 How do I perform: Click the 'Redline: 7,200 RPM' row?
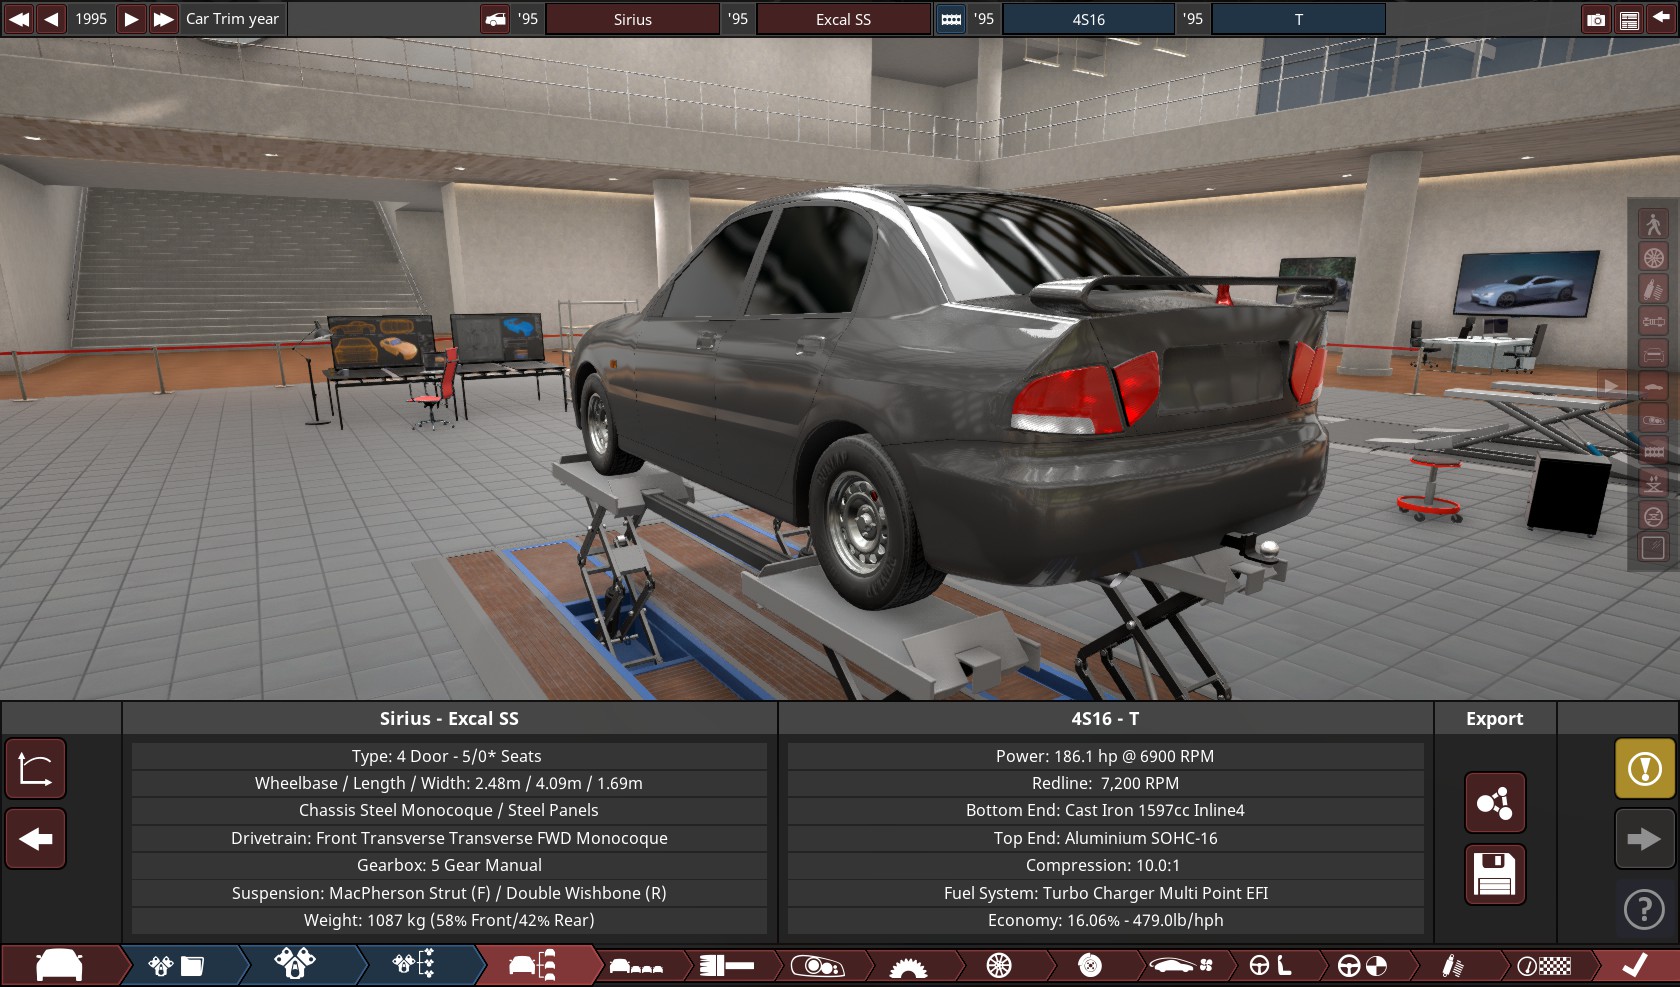pos(1105,783)
